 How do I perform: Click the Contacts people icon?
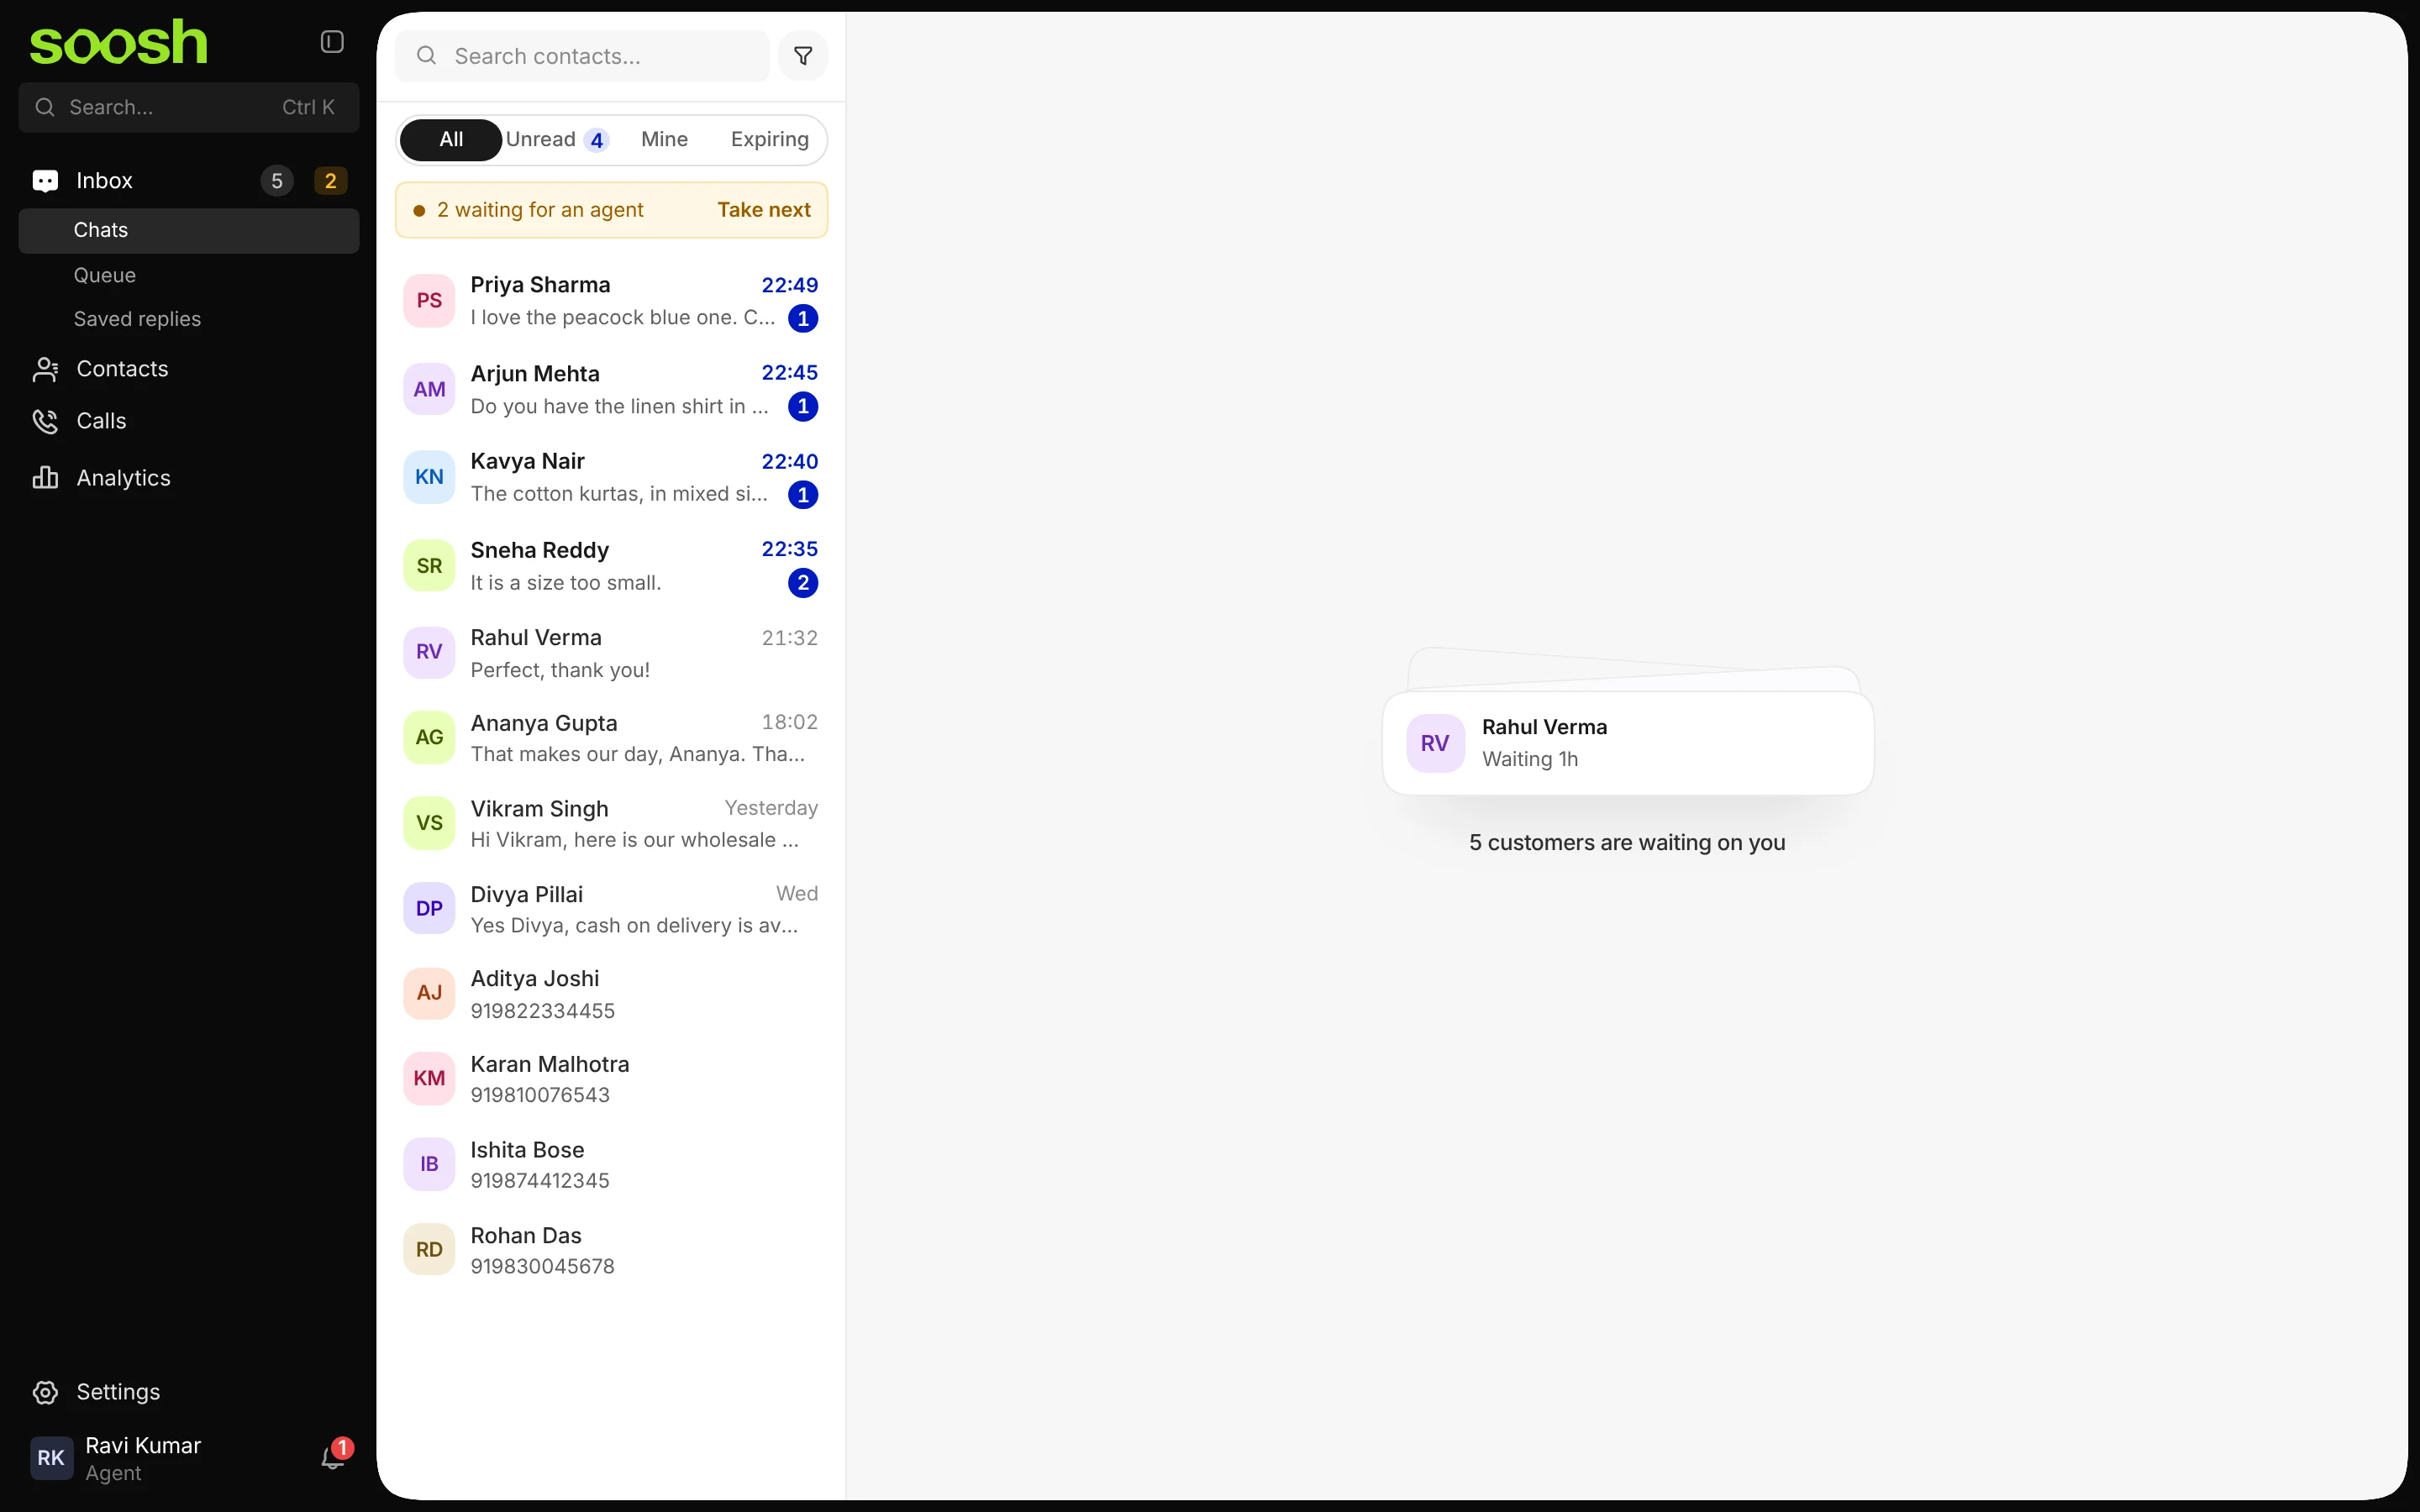click(45, 369)
